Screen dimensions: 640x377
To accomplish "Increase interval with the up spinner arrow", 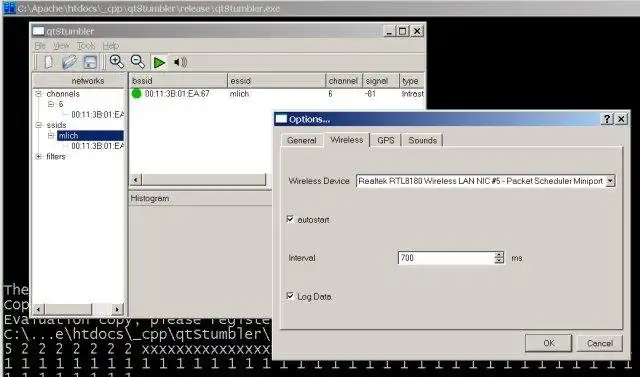I will pyautogui.click(x=499, y=255).
